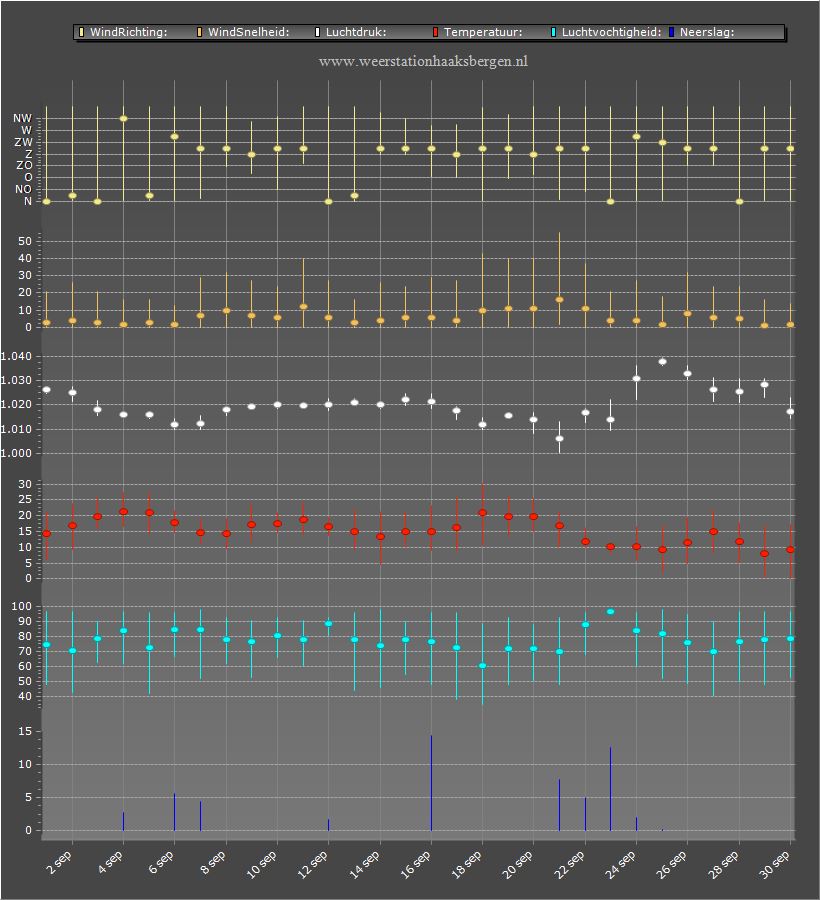Click the 4 sep date label
This screenshot has width=820, height=900.
point(110,863)
